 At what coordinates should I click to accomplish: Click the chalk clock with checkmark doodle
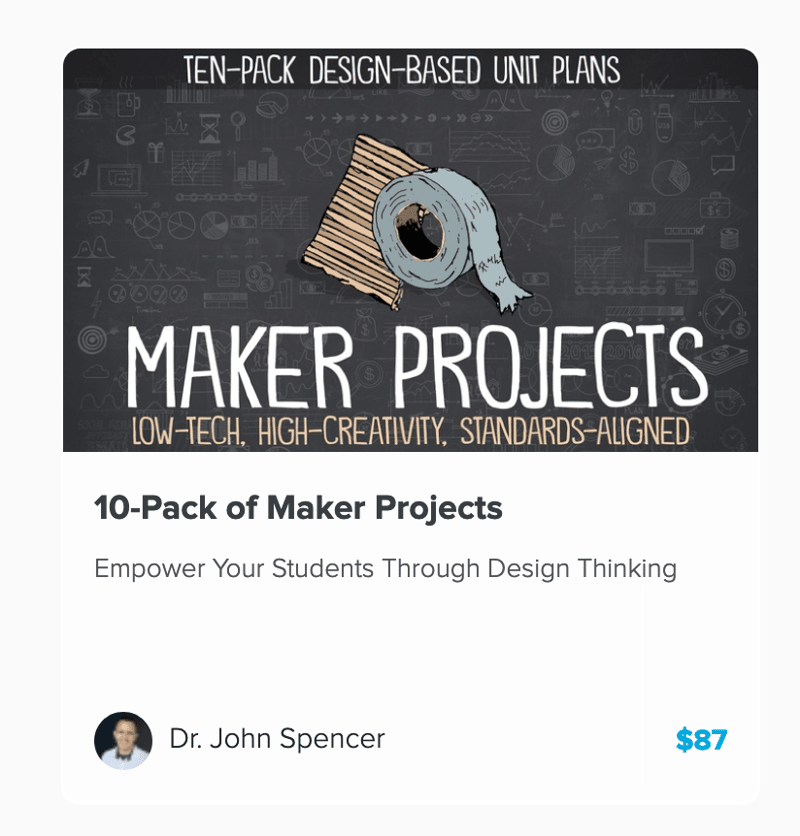(x=723, y=310)
